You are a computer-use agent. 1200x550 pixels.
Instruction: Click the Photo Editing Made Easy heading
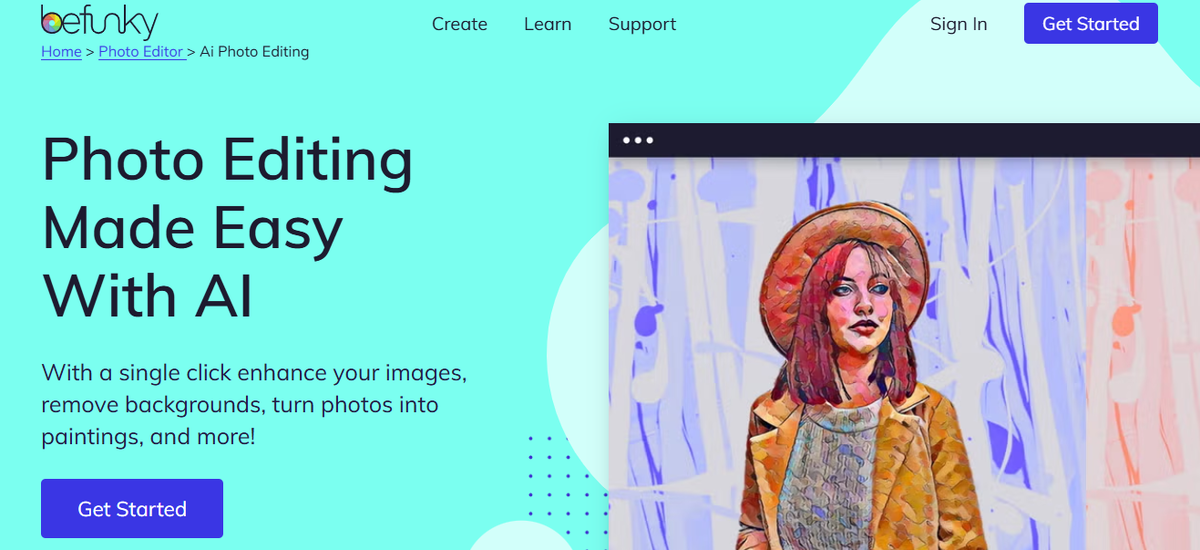coord(228,228)
